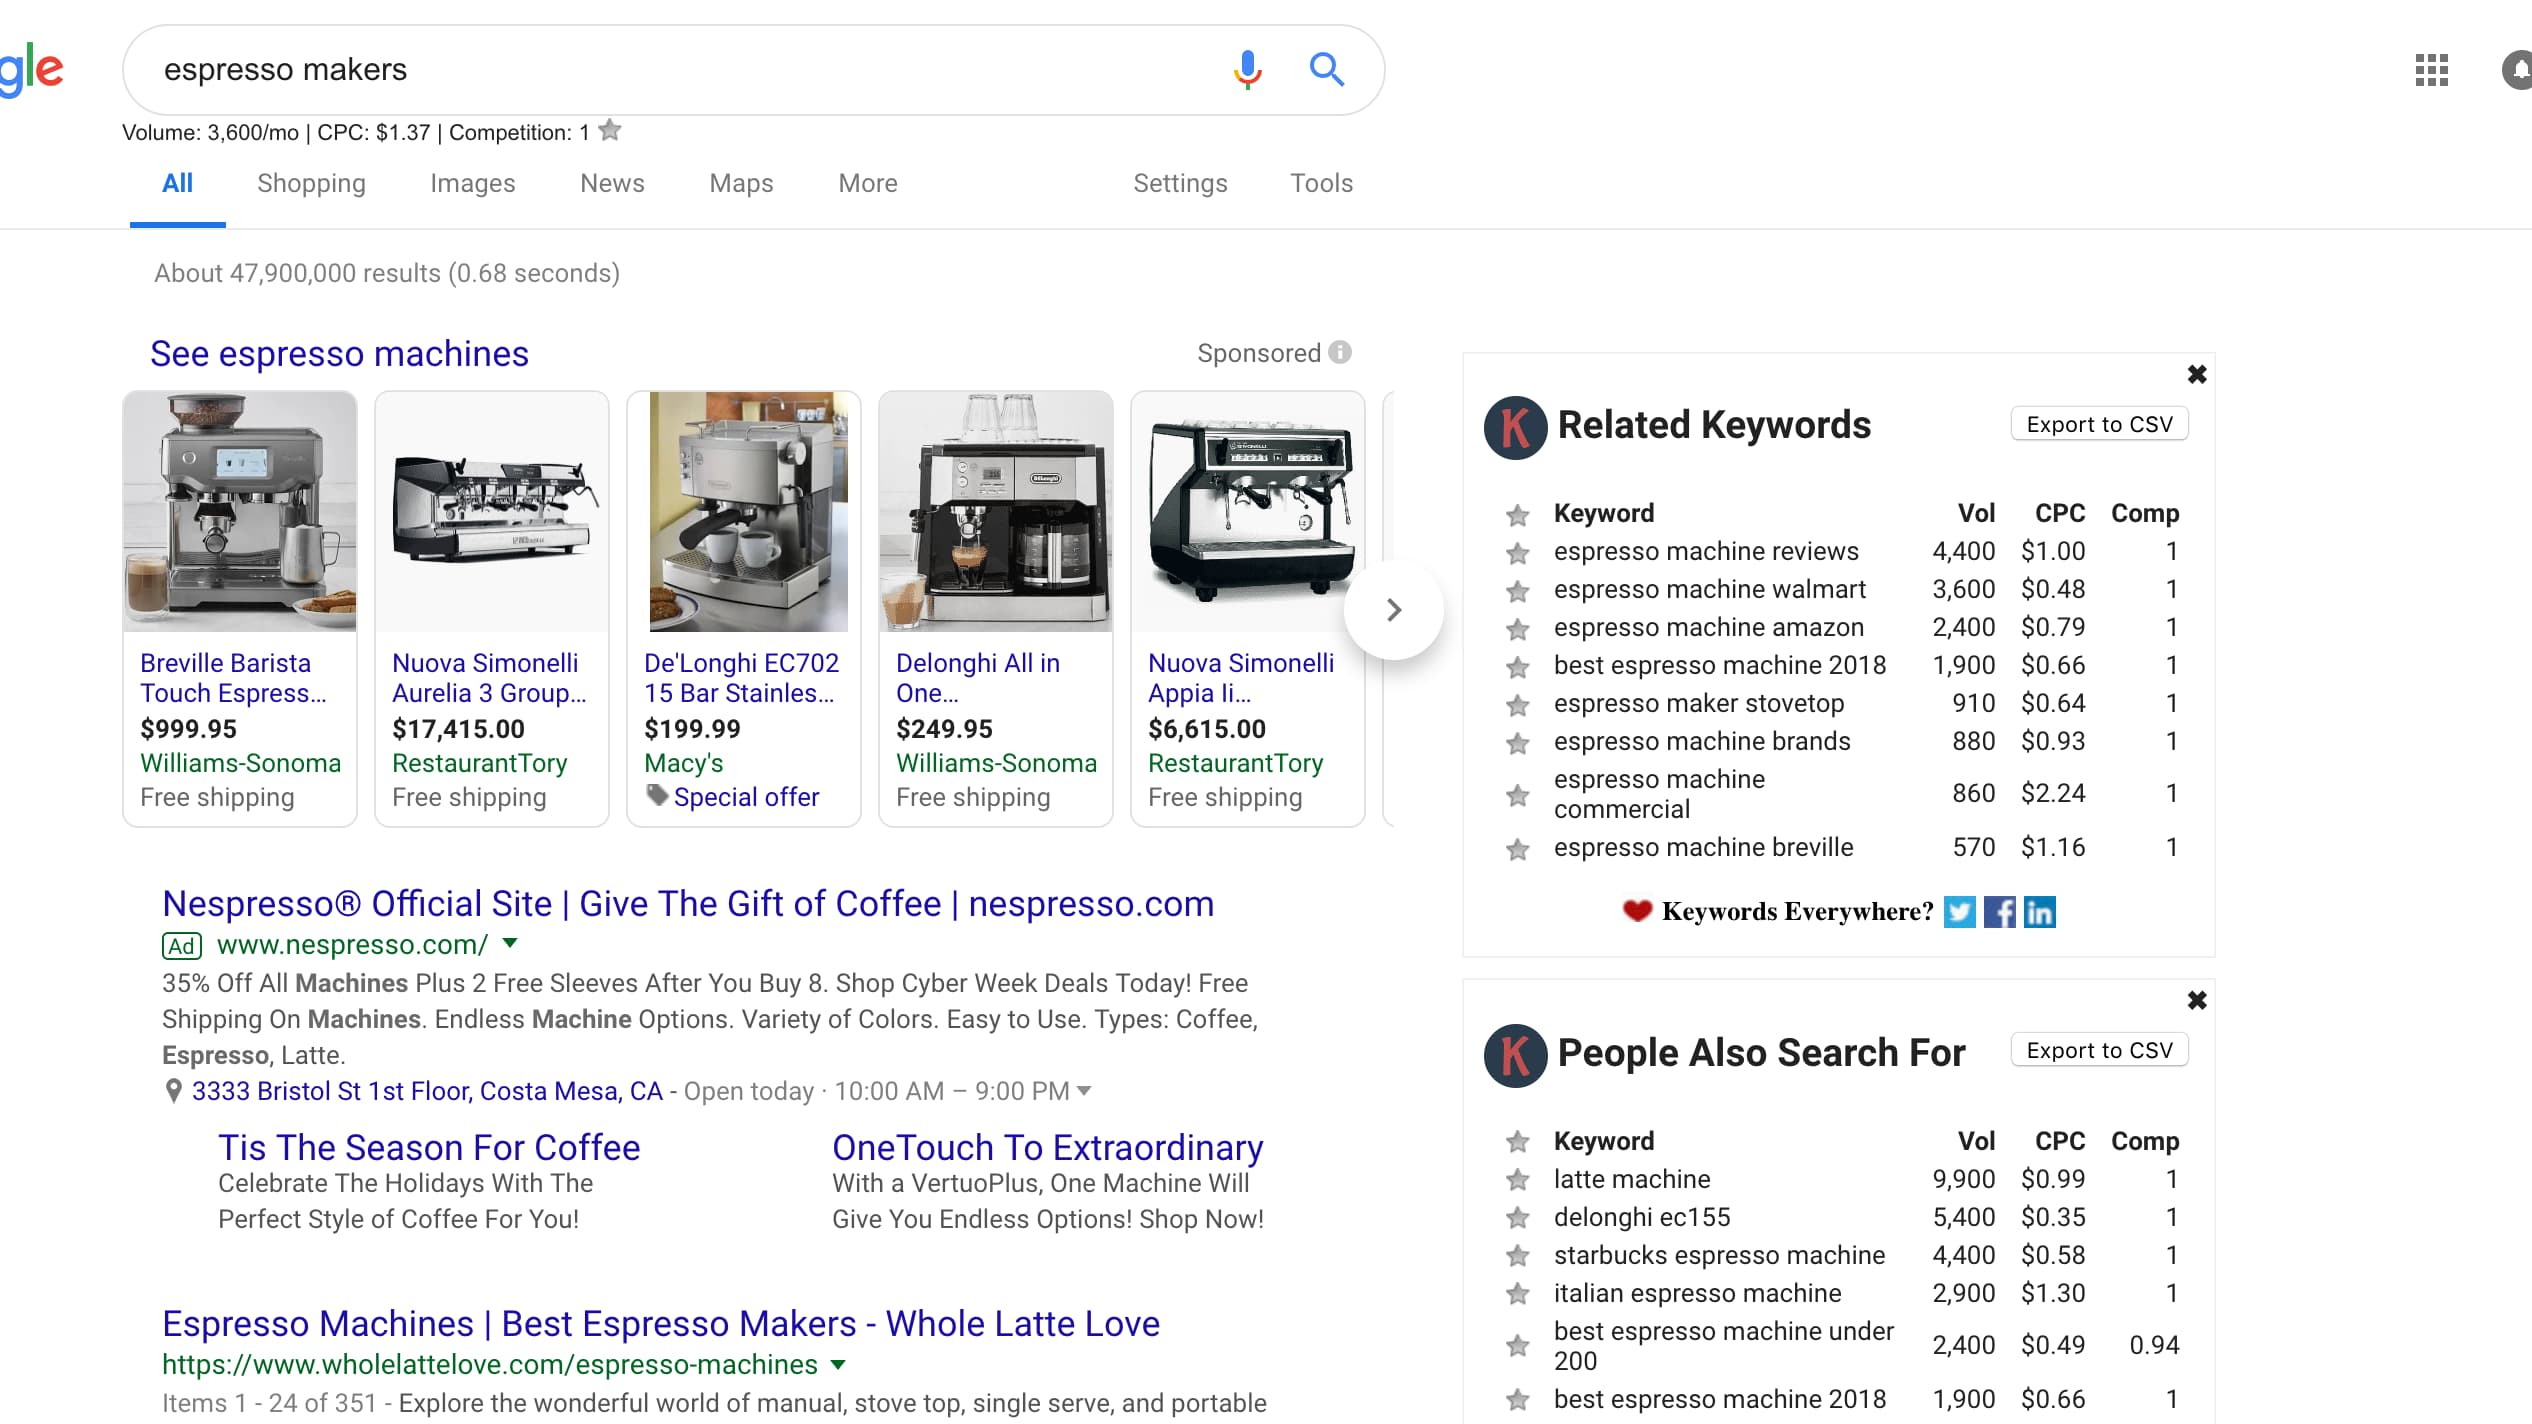2532x1424 pixels.
Task: Switch to the Images tab
Action: click(472, 183)
